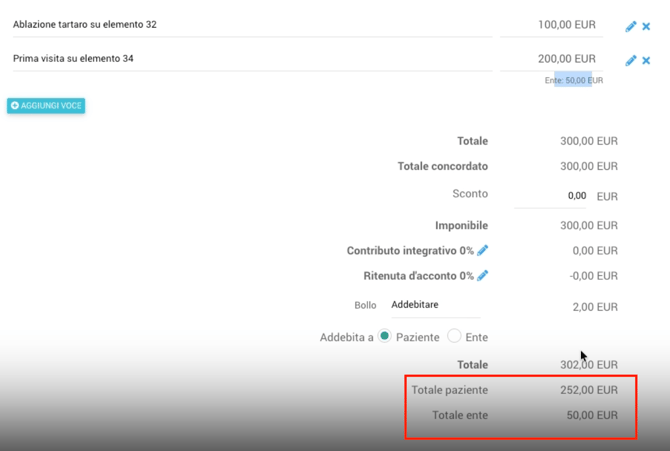
Task: Click the Totale paziente amount
Action: pos(589,390)
